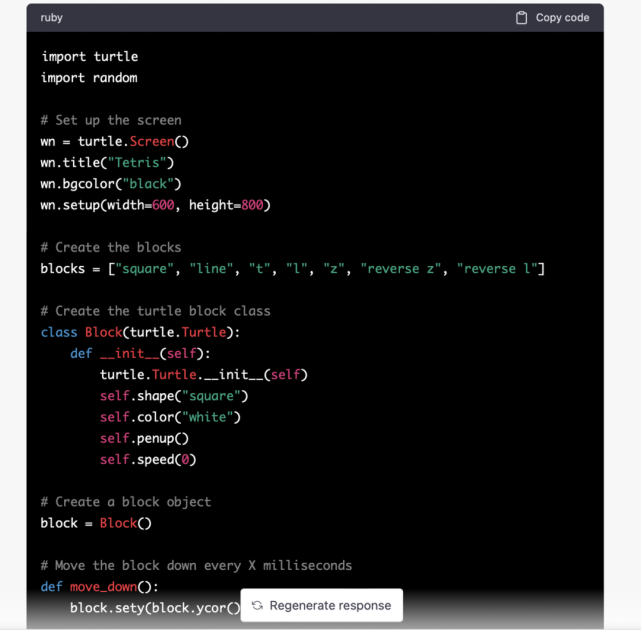Click the 'turtle.Turtle.__init__(self)' line

[204, 375]
